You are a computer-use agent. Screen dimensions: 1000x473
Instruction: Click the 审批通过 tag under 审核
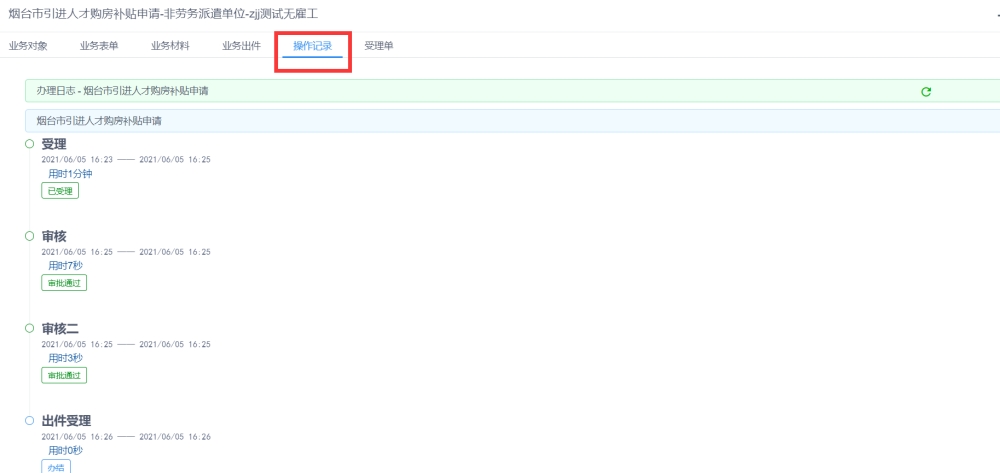[x=64, y=282]
